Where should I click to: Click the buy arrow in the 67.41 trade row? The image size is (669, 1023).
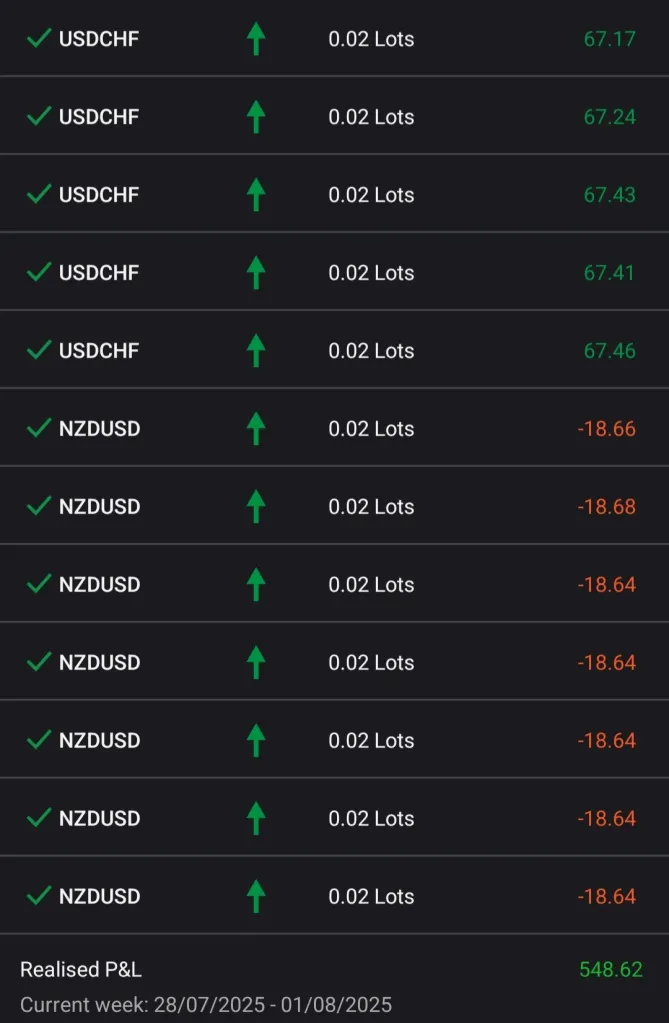click(x=256, y=273)
